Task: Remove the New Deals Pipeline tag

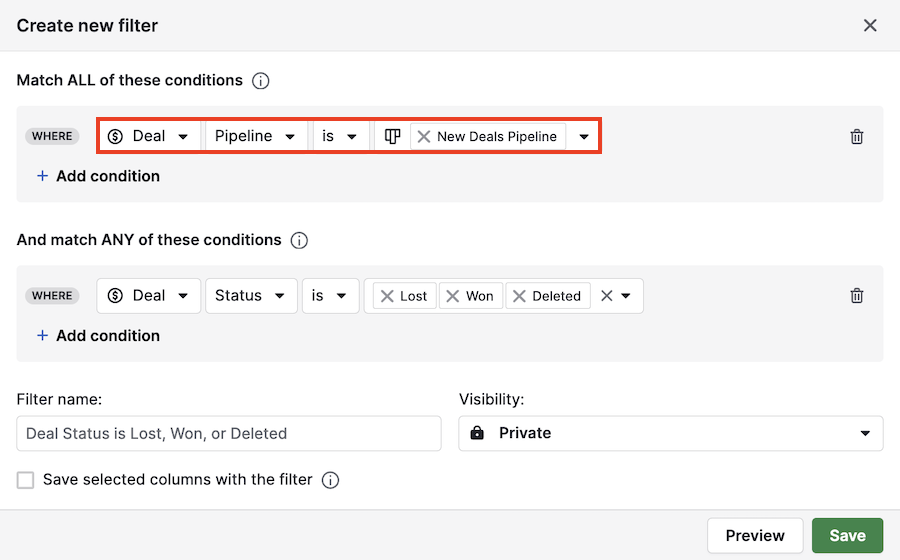Action: pos(424,137)
